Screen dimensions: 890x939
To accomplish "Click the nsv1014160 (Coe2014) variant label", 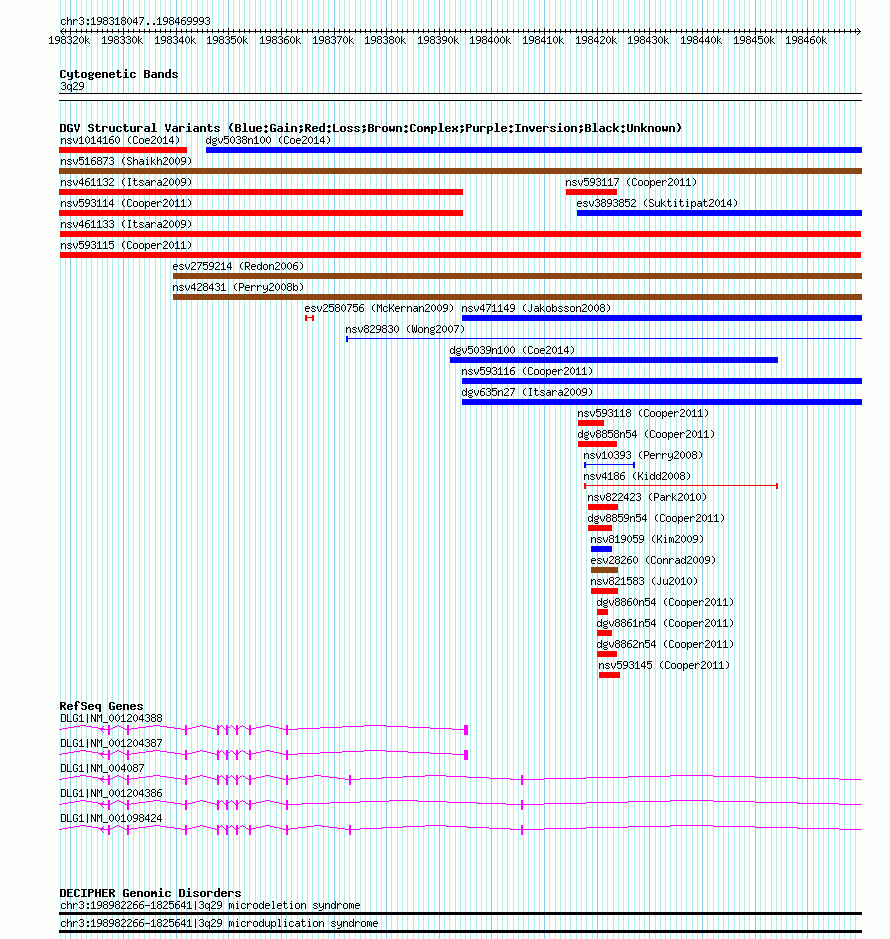I will (x=120, y=140).
